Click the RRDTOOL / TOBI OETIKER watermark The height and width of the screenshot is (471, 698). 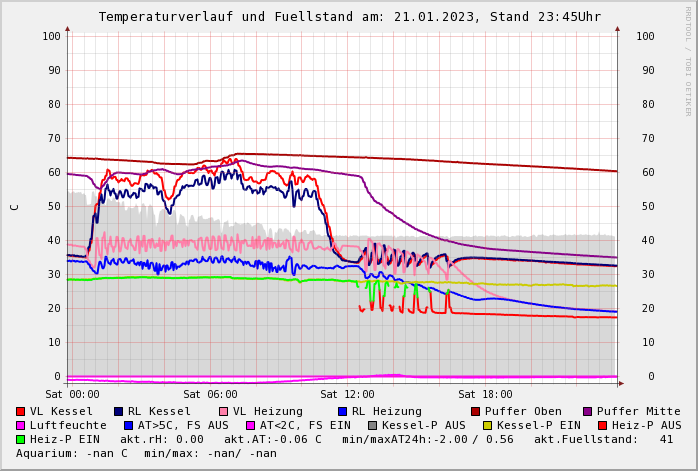coord(687,60)
